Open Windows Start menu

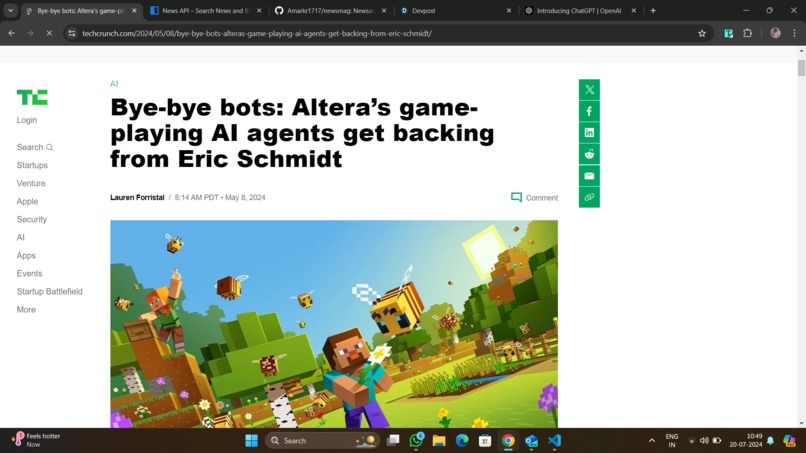tap(251, 440)
